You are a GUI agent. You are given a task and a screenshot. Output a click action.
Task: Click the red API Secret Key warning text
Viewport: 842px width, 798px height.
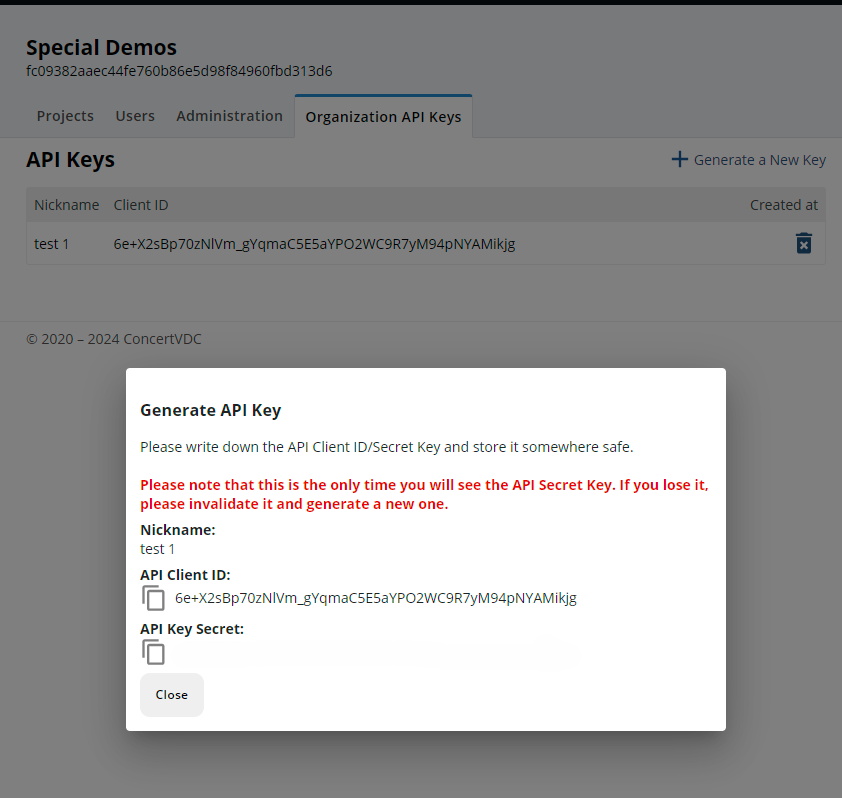coord(425,494)
